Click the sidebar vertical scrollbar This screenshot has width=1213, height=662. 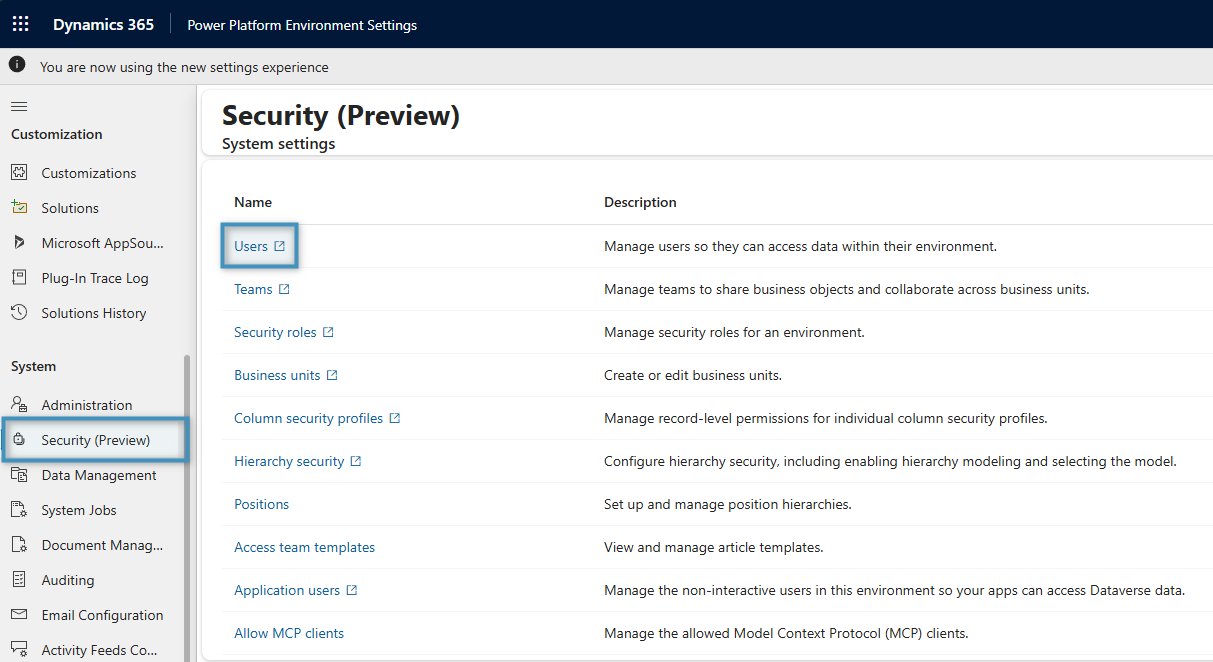click(x=189, y=500)
